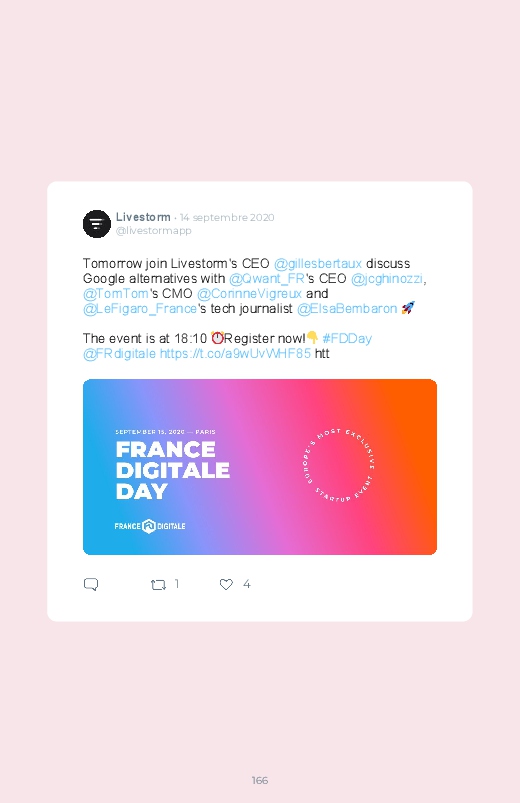The height and width of the screenshot is (803, 520).
Task: Open the @LeFigaro_France mention
Action: point(140,309)
